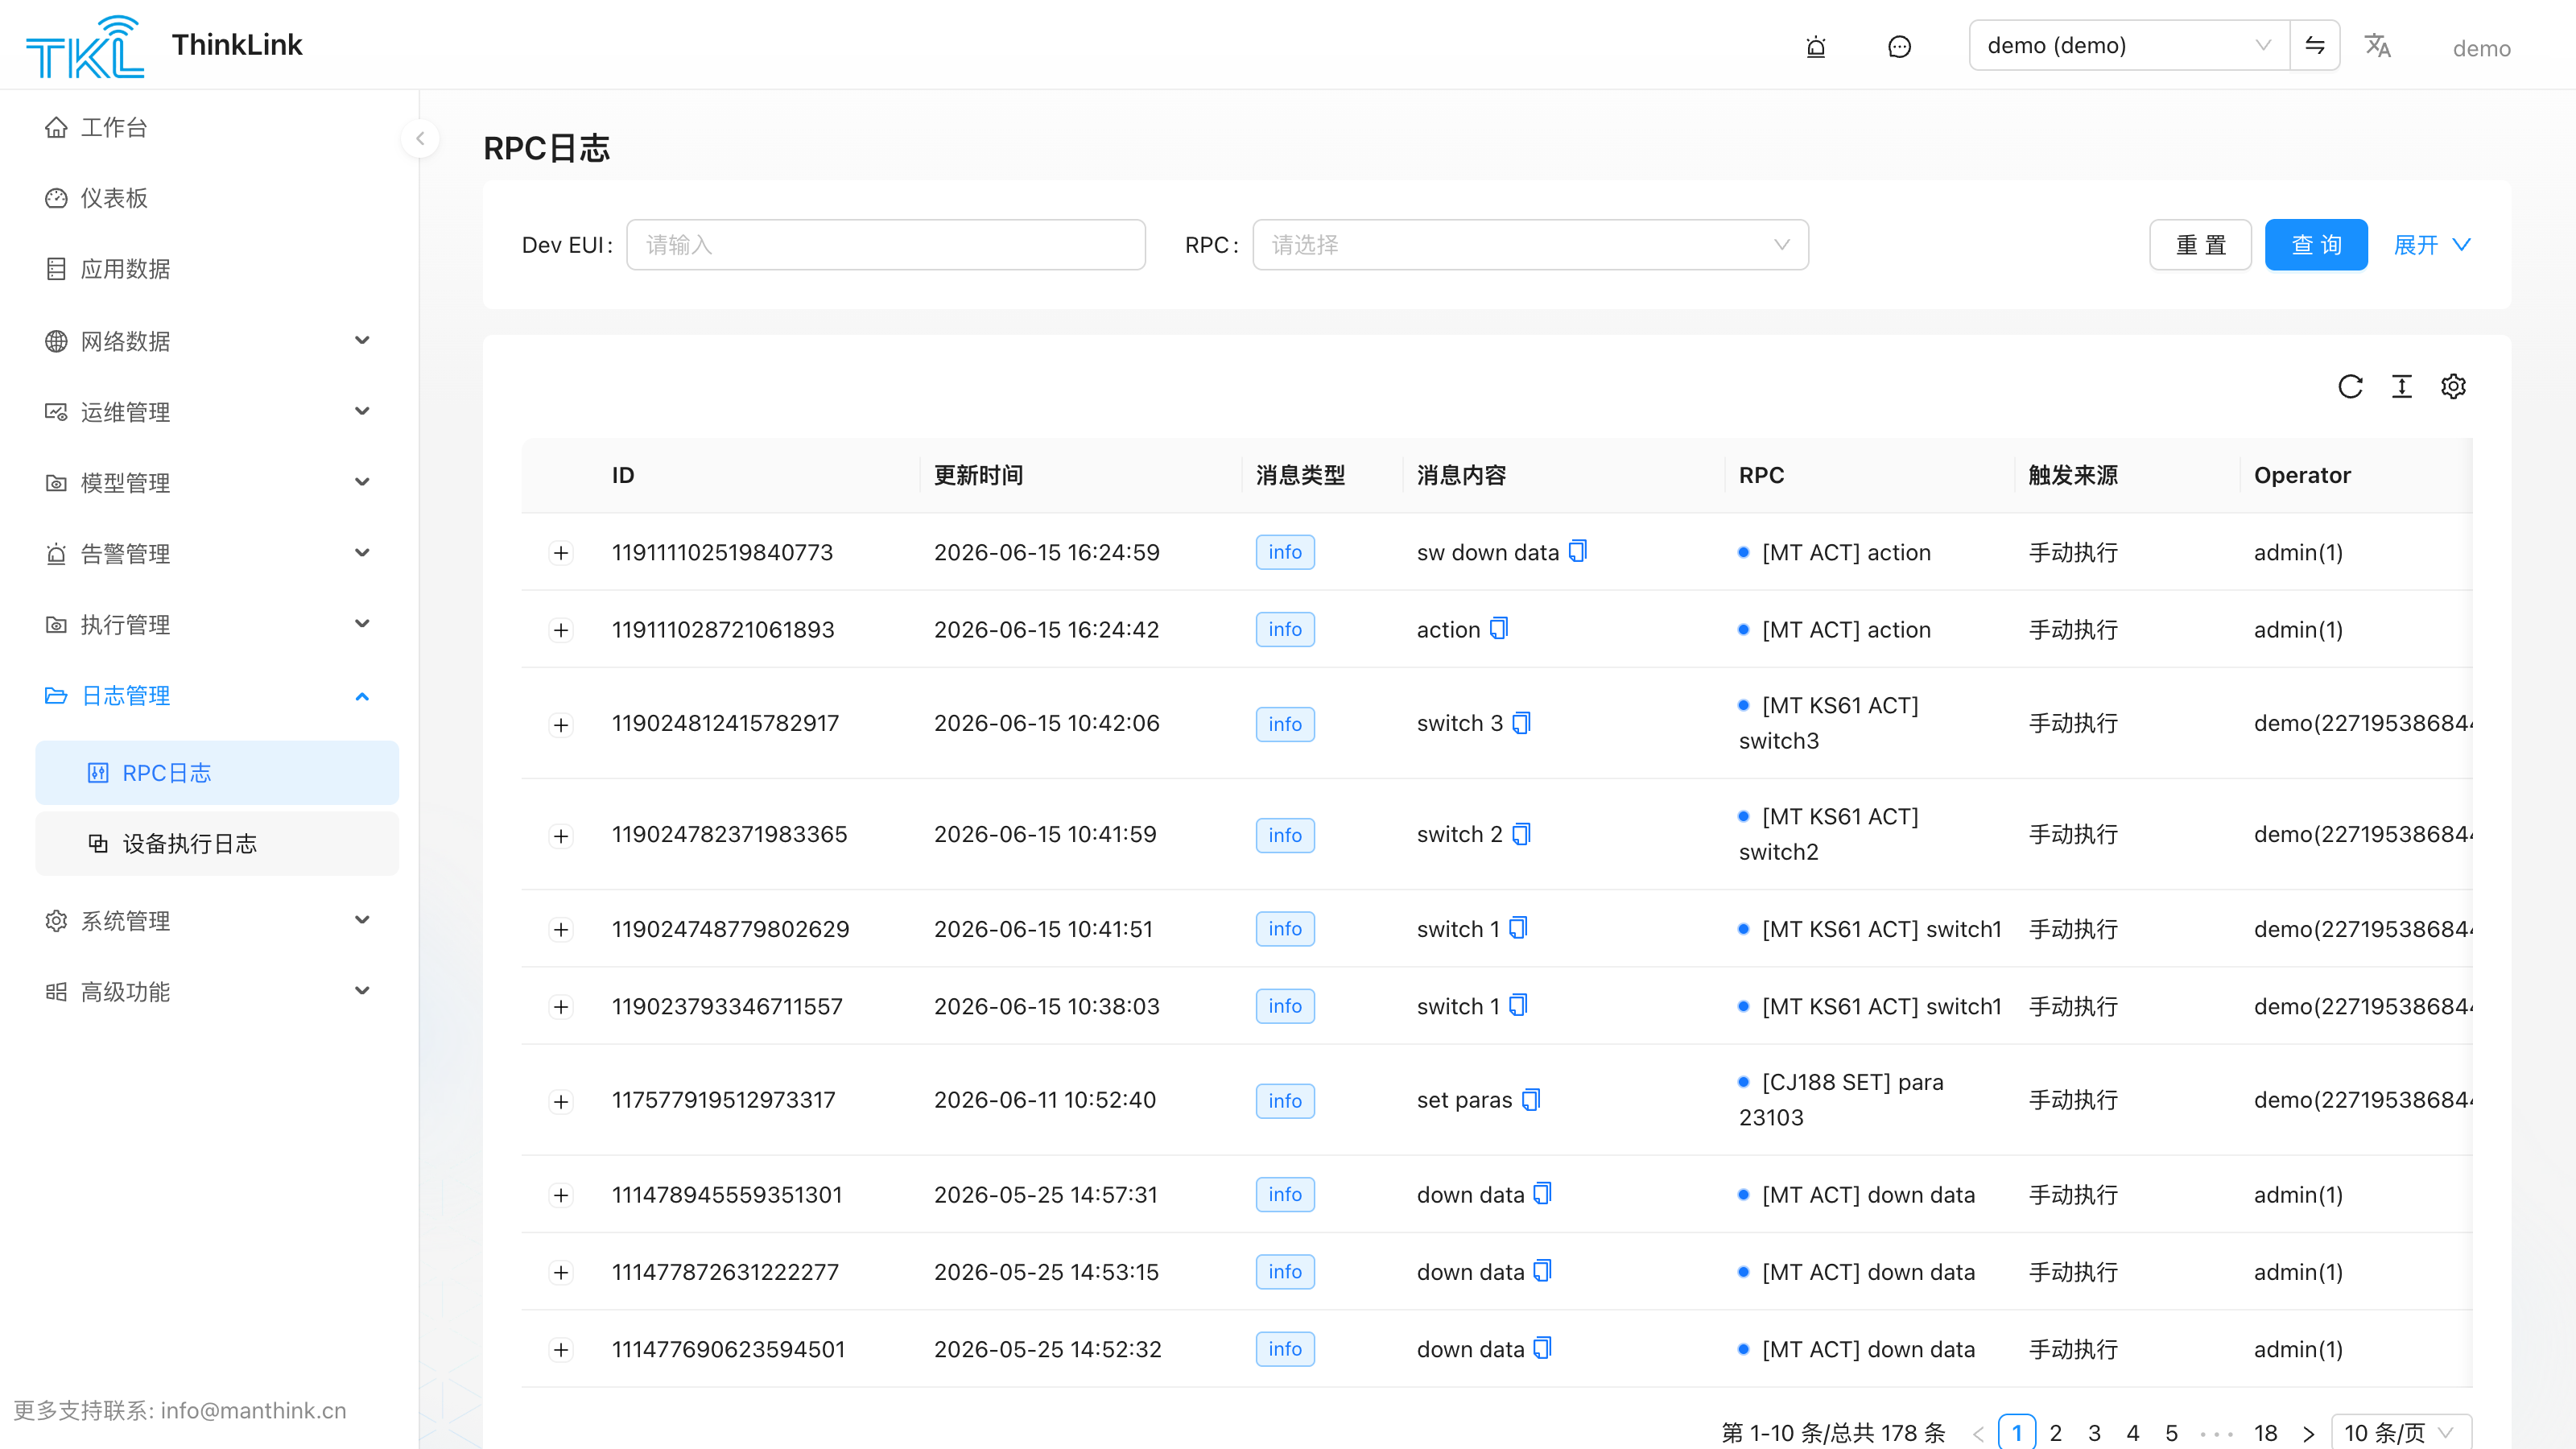Open the chat message icon in header
The height and width of the screenshot is (1449, 2576).
(x=1899, y=46)
